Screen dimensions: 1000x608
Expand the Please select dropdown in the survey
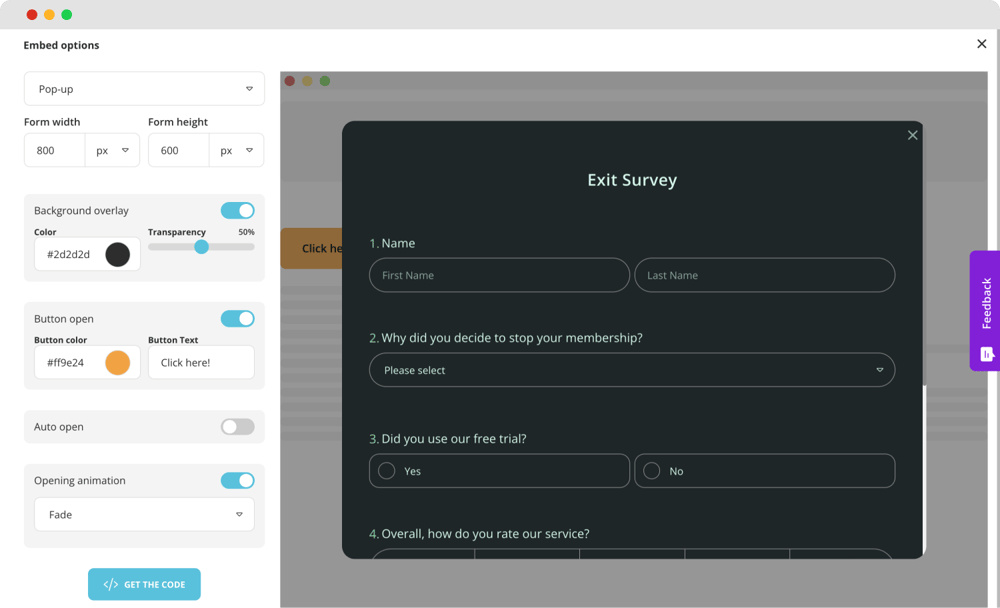point(632,369)
